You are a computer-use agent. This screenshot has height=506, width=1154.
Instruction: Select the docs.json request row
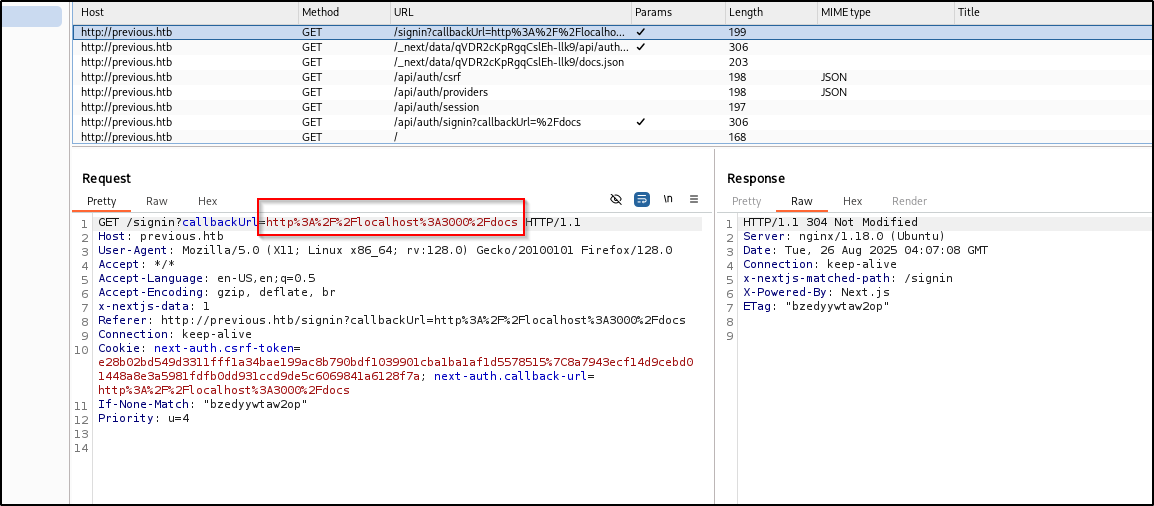(x=508, y=62)
